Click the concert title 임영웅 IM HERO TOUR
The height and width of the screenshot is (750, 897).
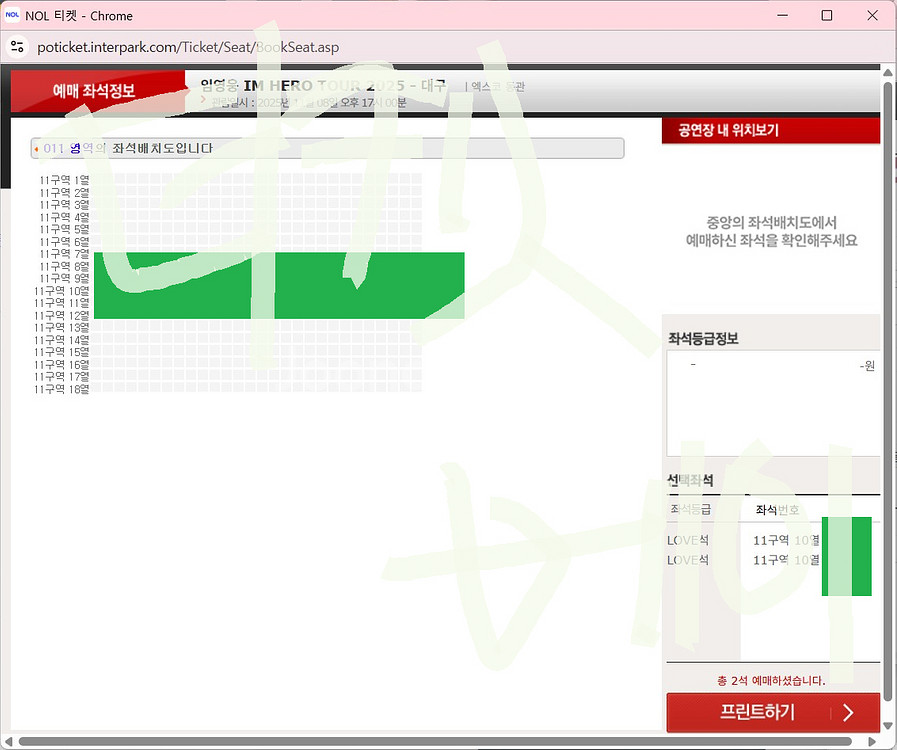tap(323, 86)
